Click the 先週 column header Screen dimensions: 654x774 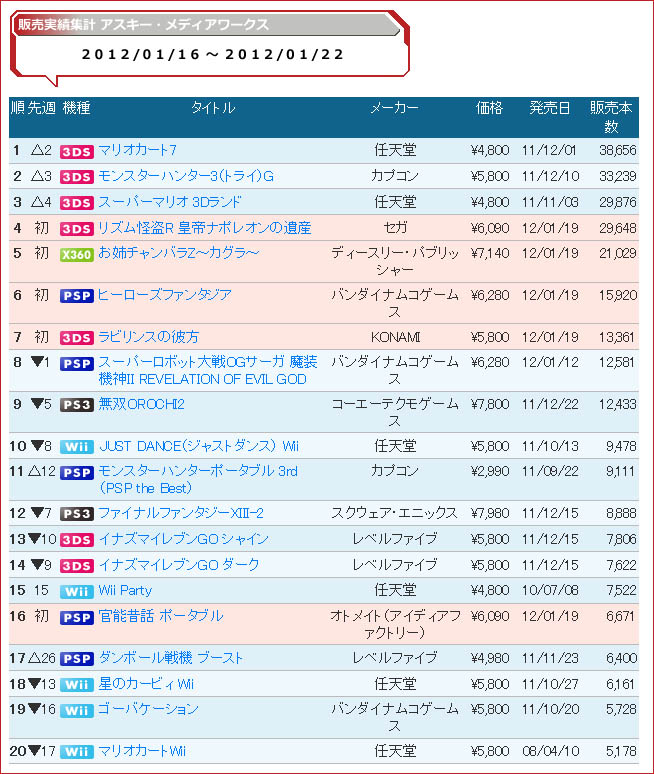pos(41,108)
